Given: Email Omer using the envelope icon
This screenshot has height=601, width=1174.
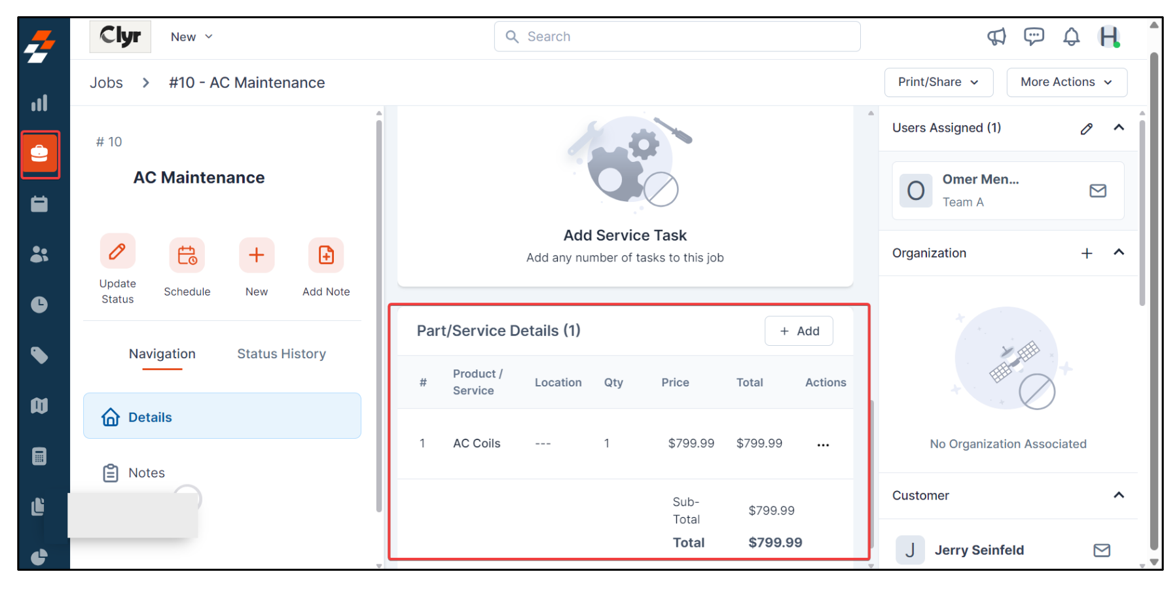Looking at the screenshot, I should [1098, 191].
